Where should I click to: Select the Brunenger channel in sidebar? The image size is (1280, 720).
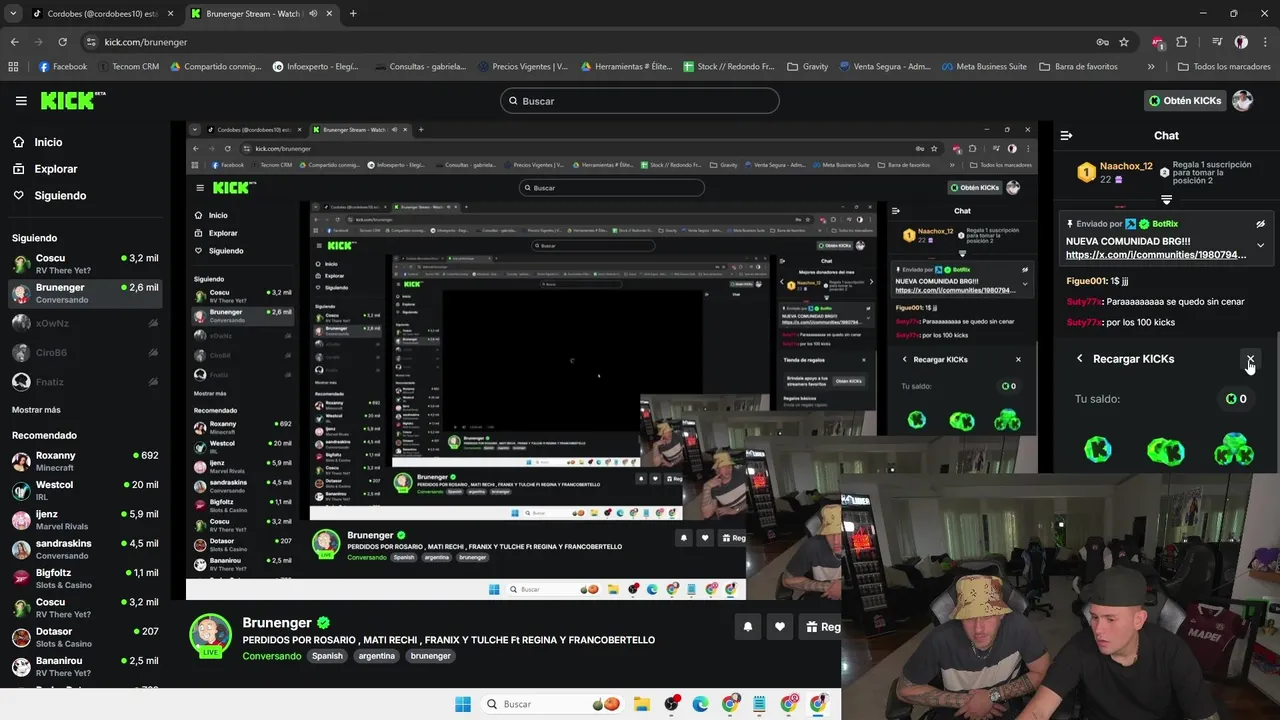click(x=84, y=293)
